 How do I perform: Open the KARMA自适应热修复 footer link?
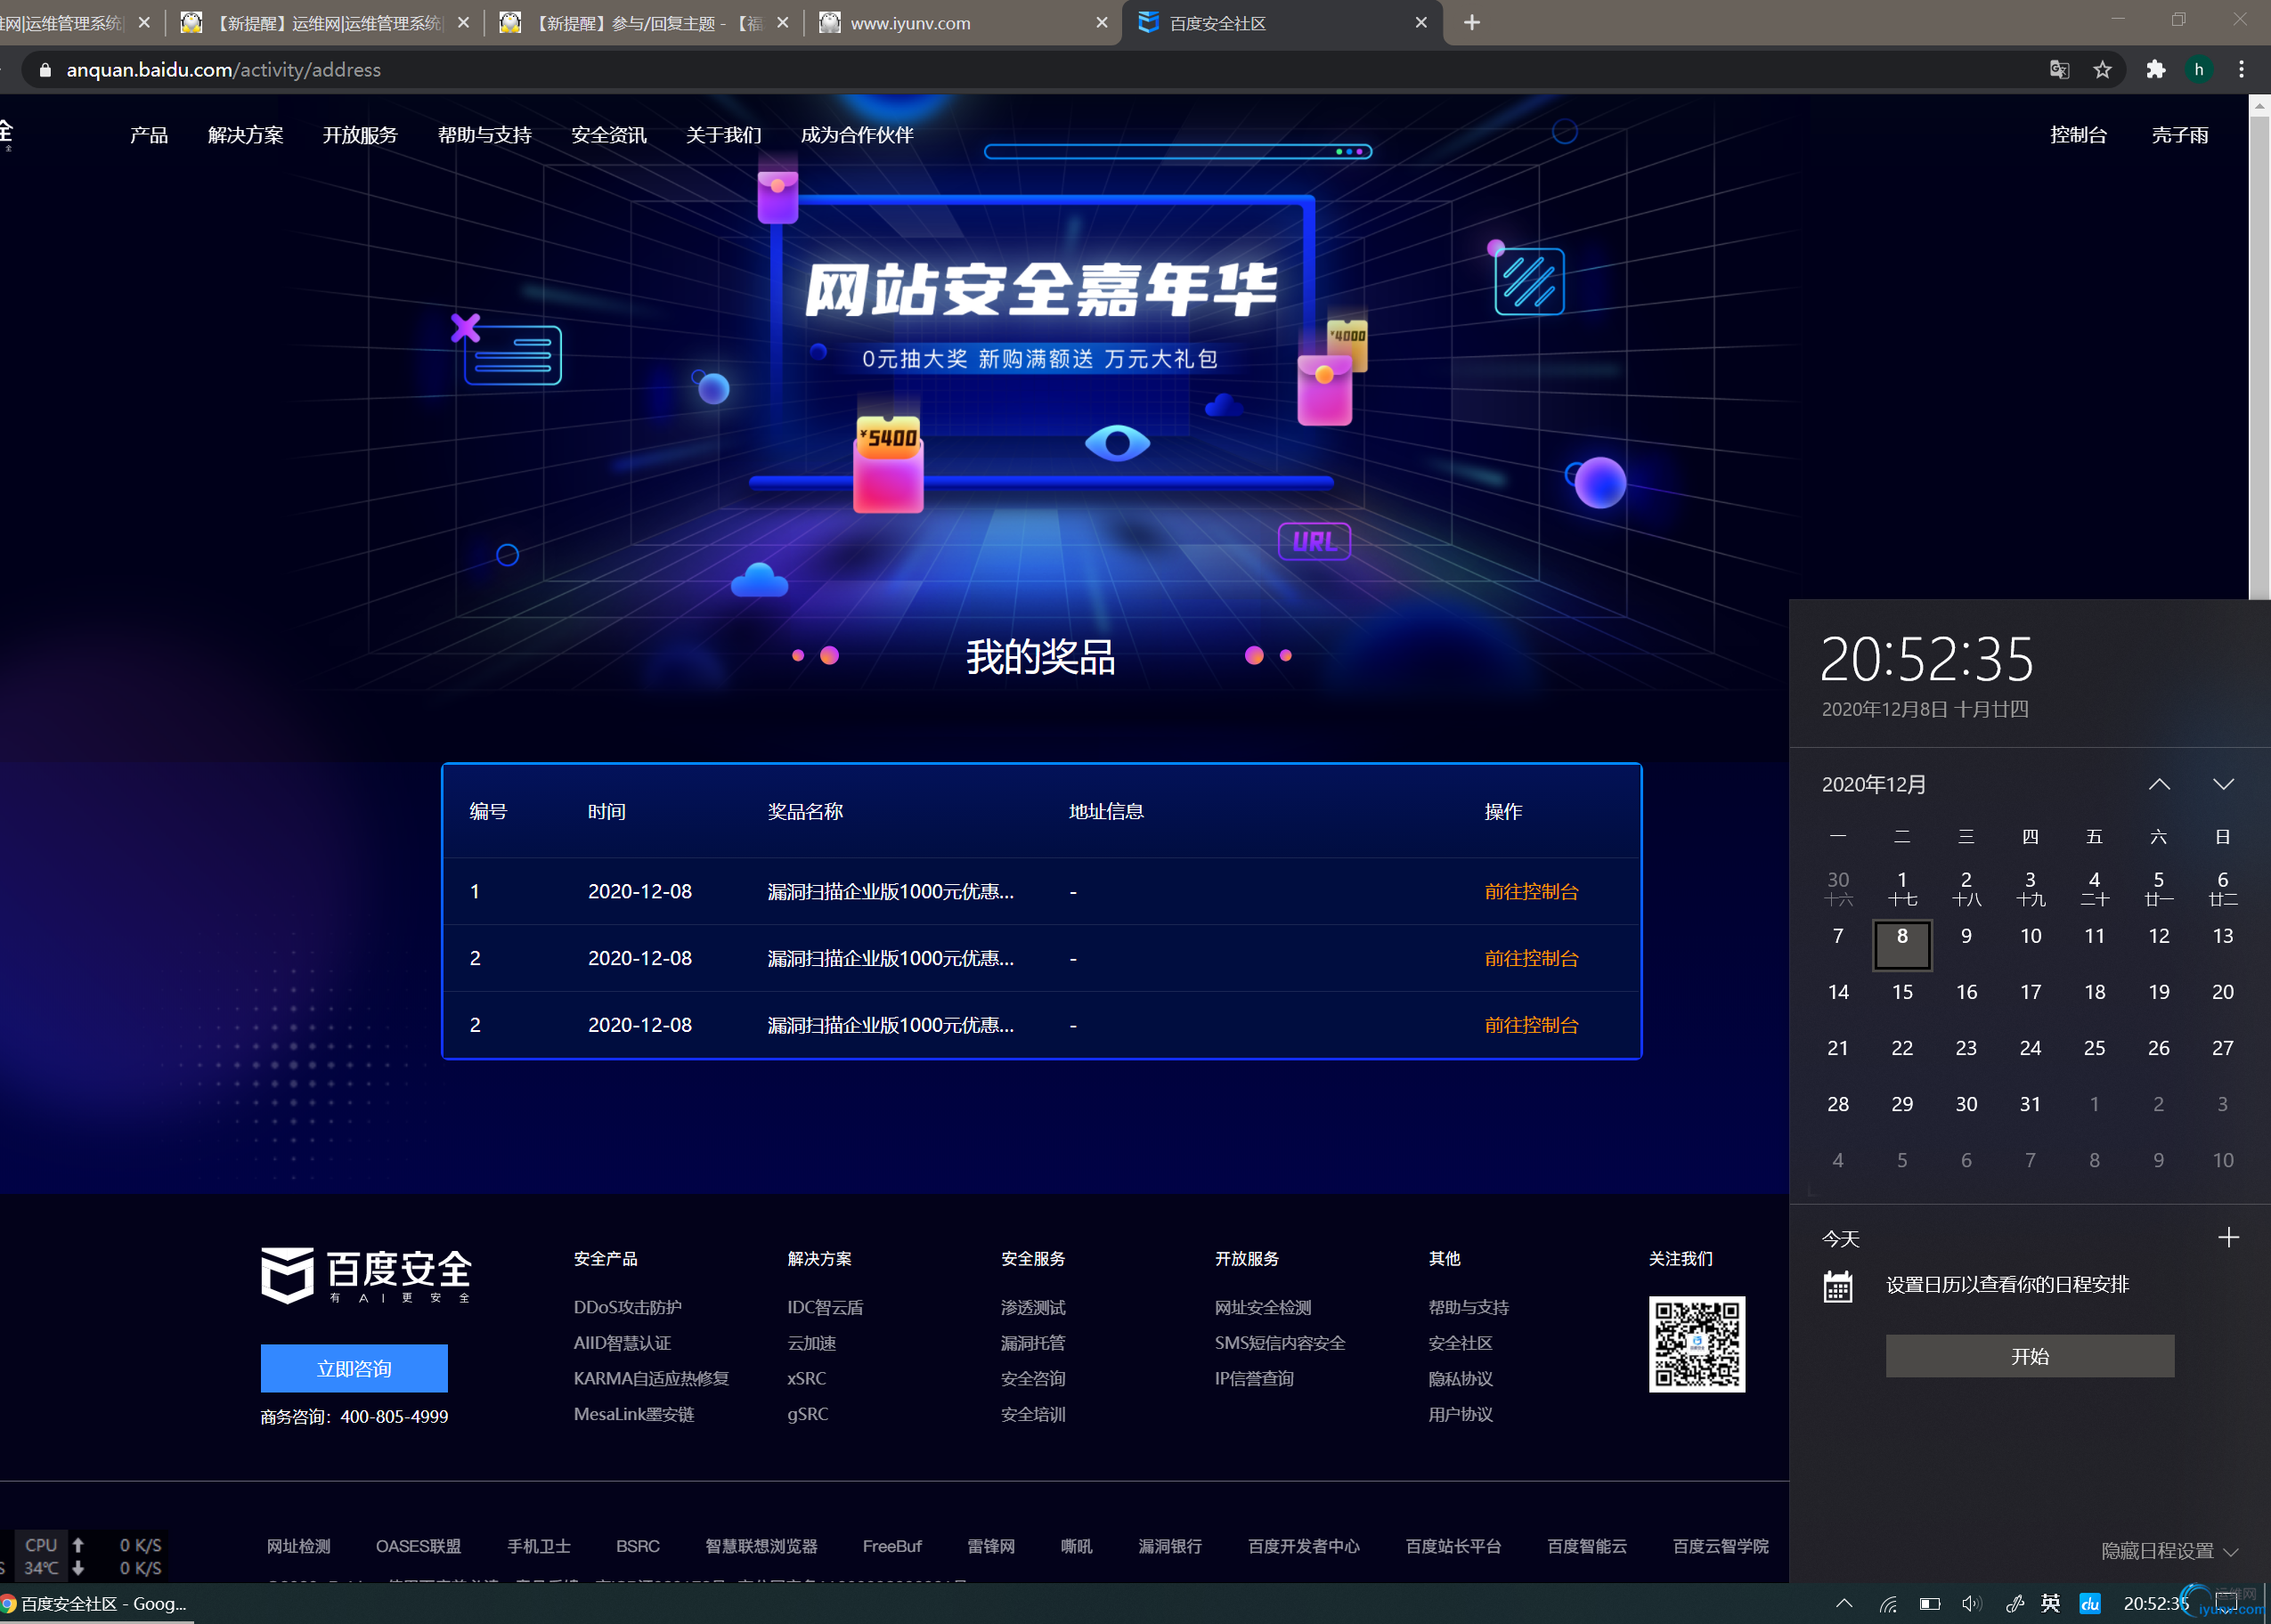(651, 1378)
